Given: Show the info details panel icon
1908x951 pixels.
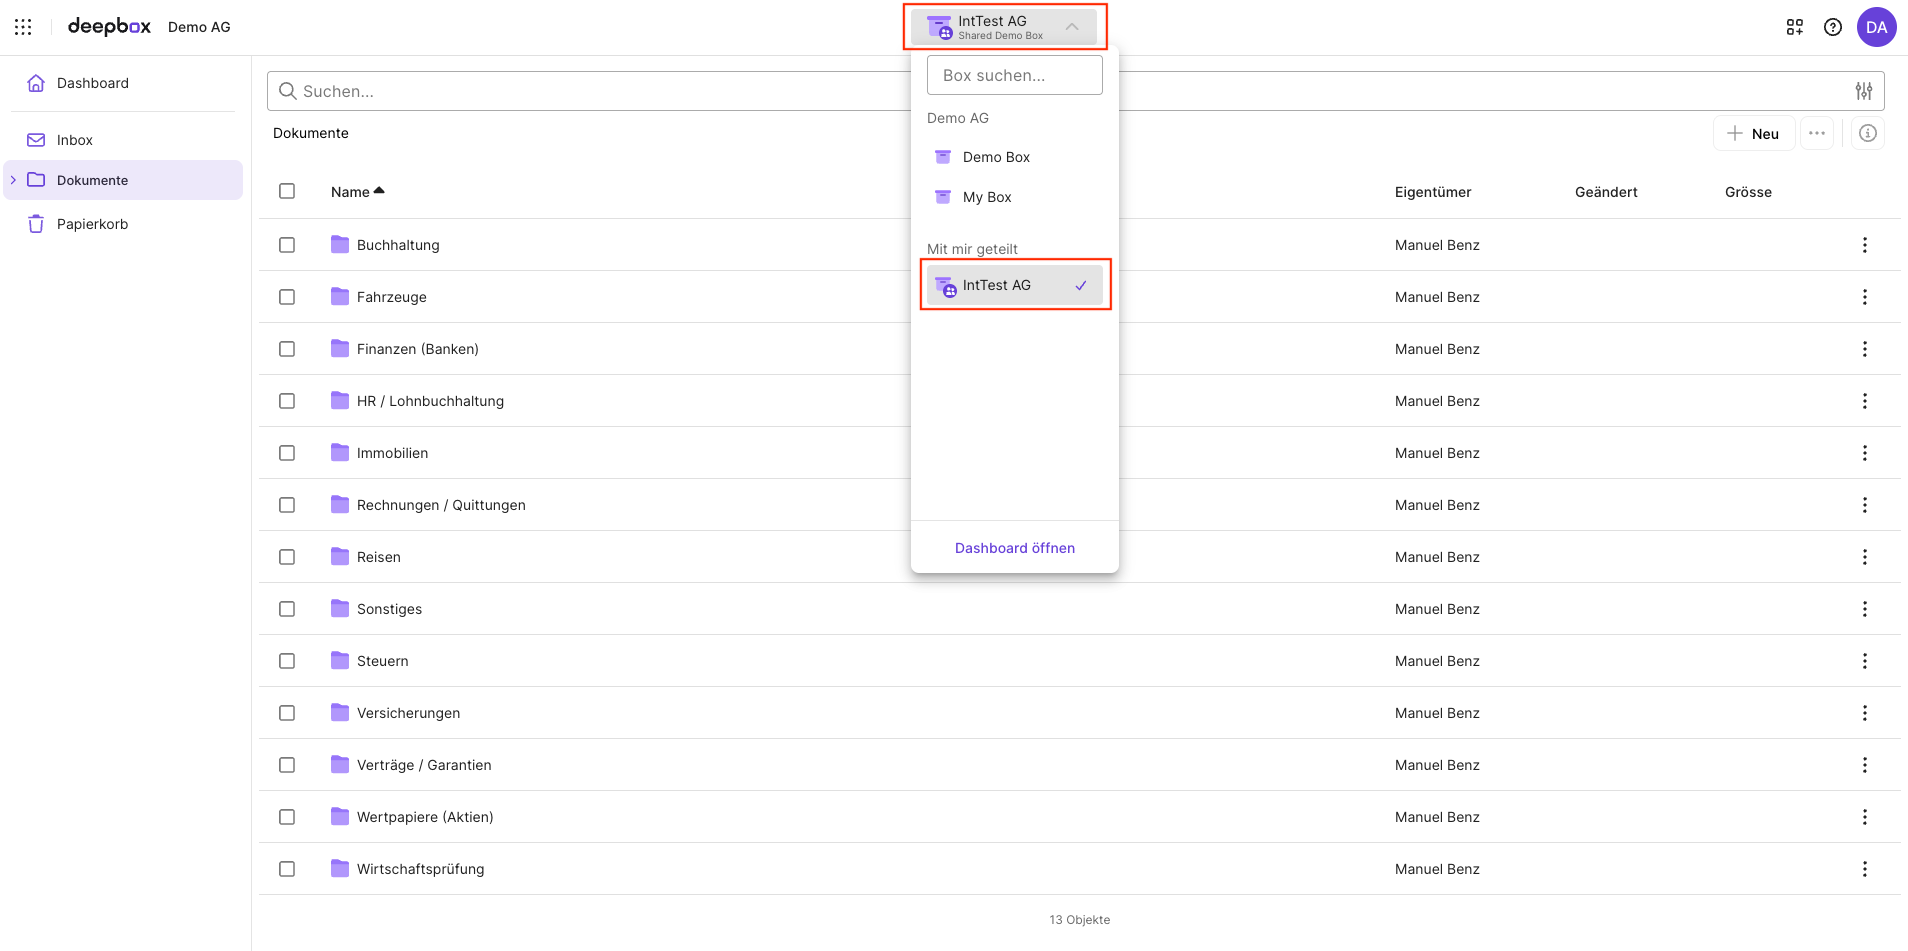Looking at the screenshot, I should 1867,133.
